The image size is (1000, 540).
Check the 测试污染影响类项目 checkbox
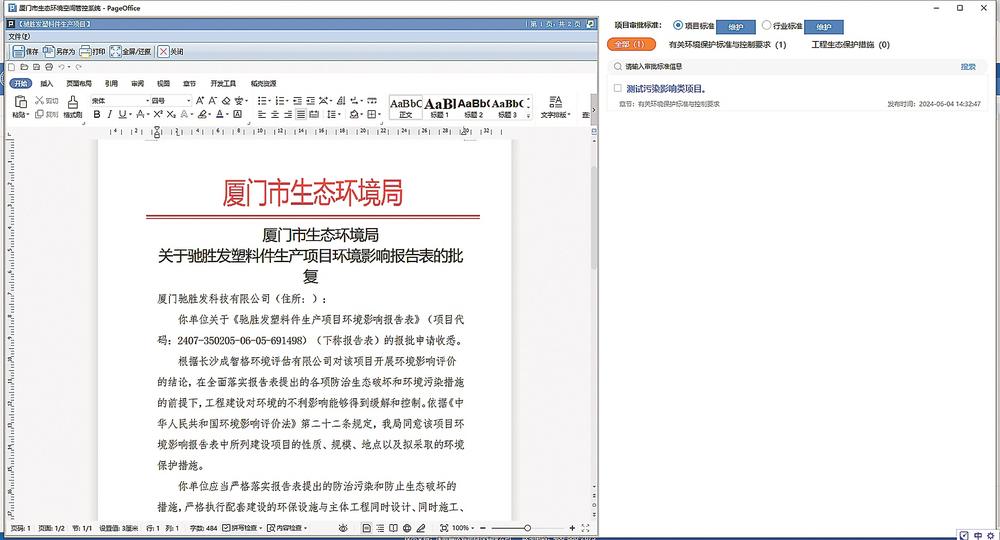coord(618,88)
